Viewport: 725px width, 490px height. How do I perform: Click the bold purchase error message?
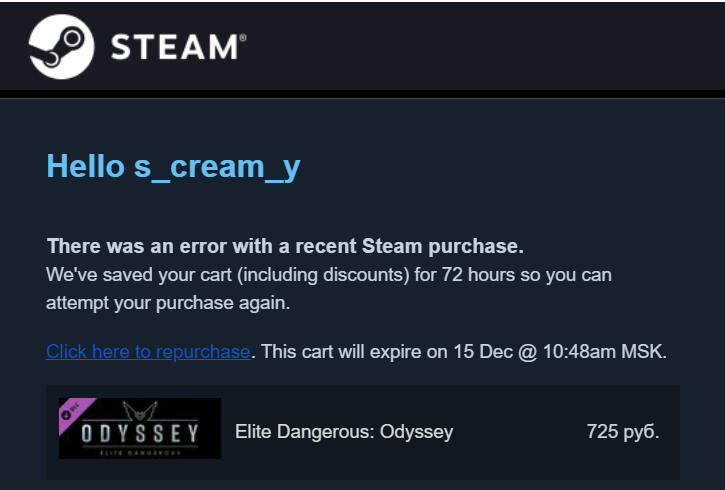[x=285, y=246]
